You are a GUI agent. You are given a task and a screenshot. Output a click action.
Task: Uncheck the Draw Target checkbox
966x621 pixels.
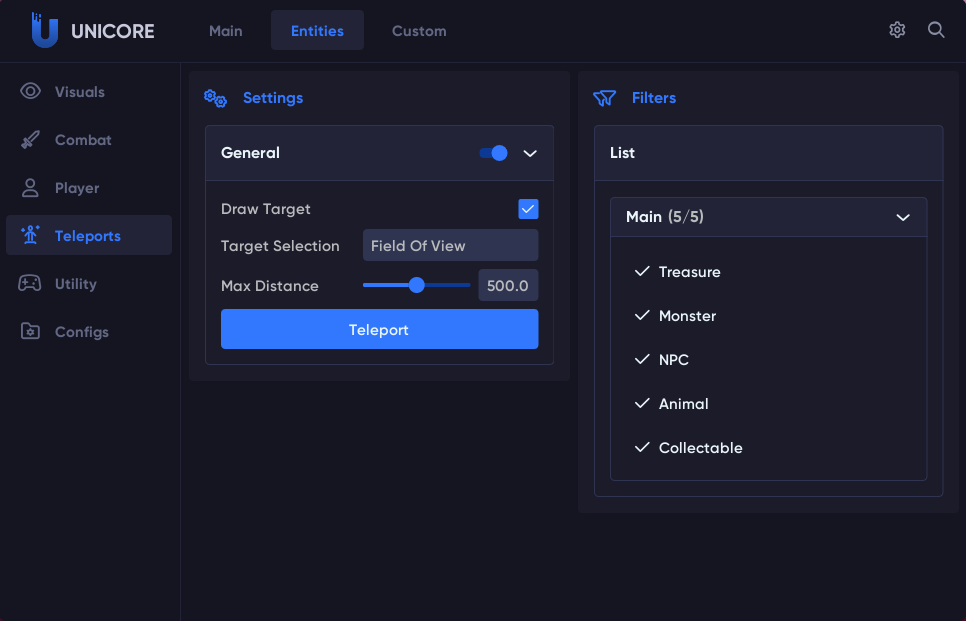(528, 209)
